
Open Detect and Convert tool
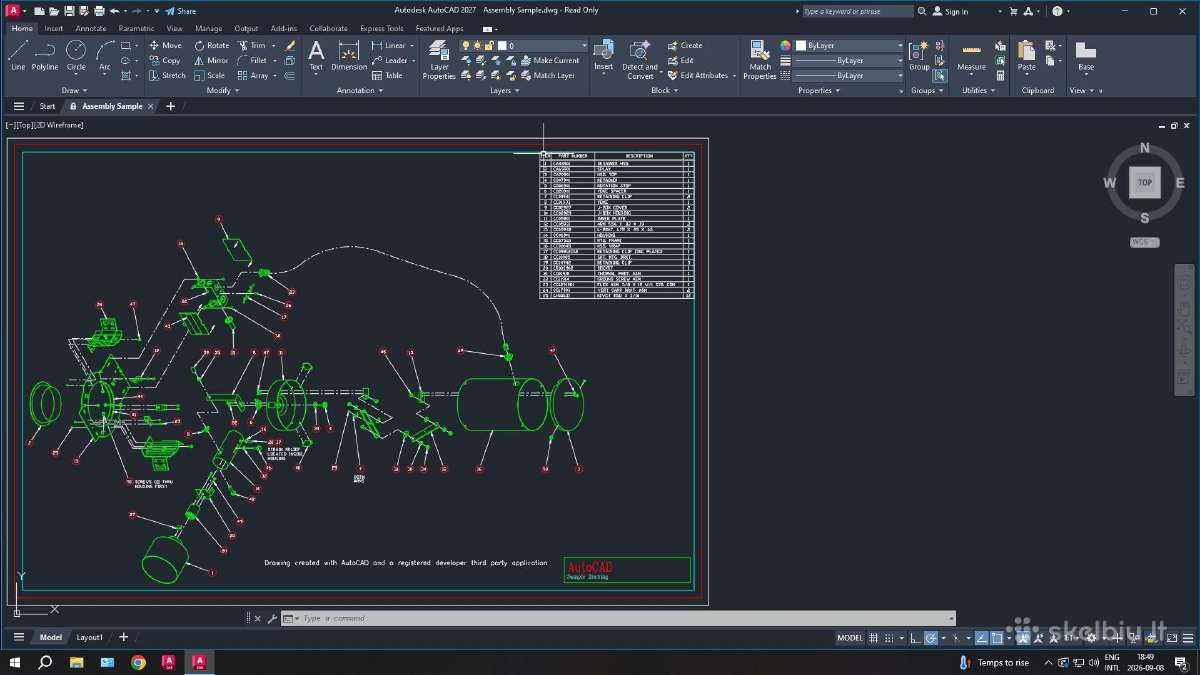(x=640, y=60)
